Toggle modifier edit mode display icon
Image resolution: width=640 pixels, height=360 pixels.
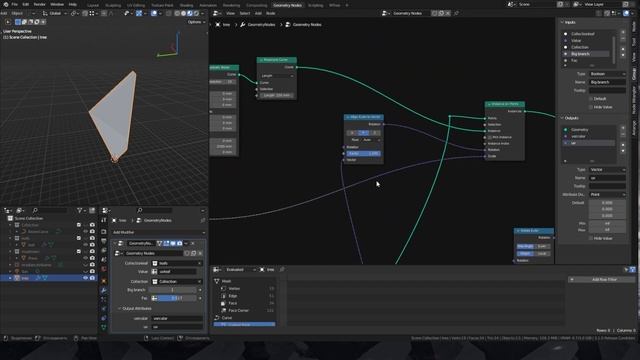point(166,243)
